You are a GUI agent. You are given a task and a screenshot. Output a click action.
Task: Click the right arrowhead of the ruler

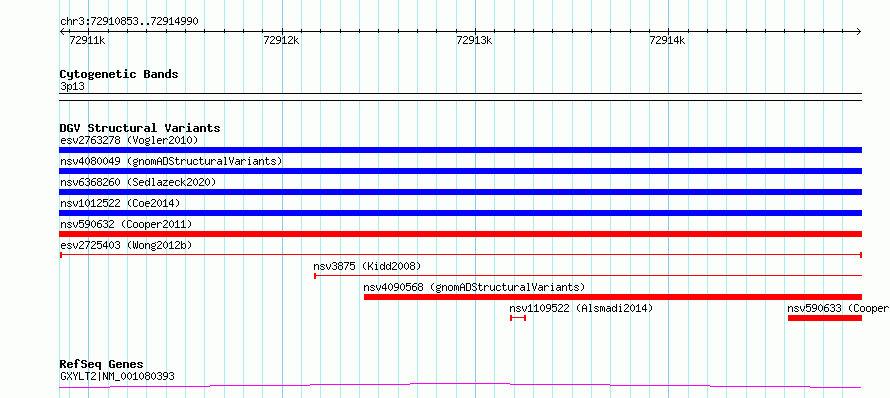point(858,31)
